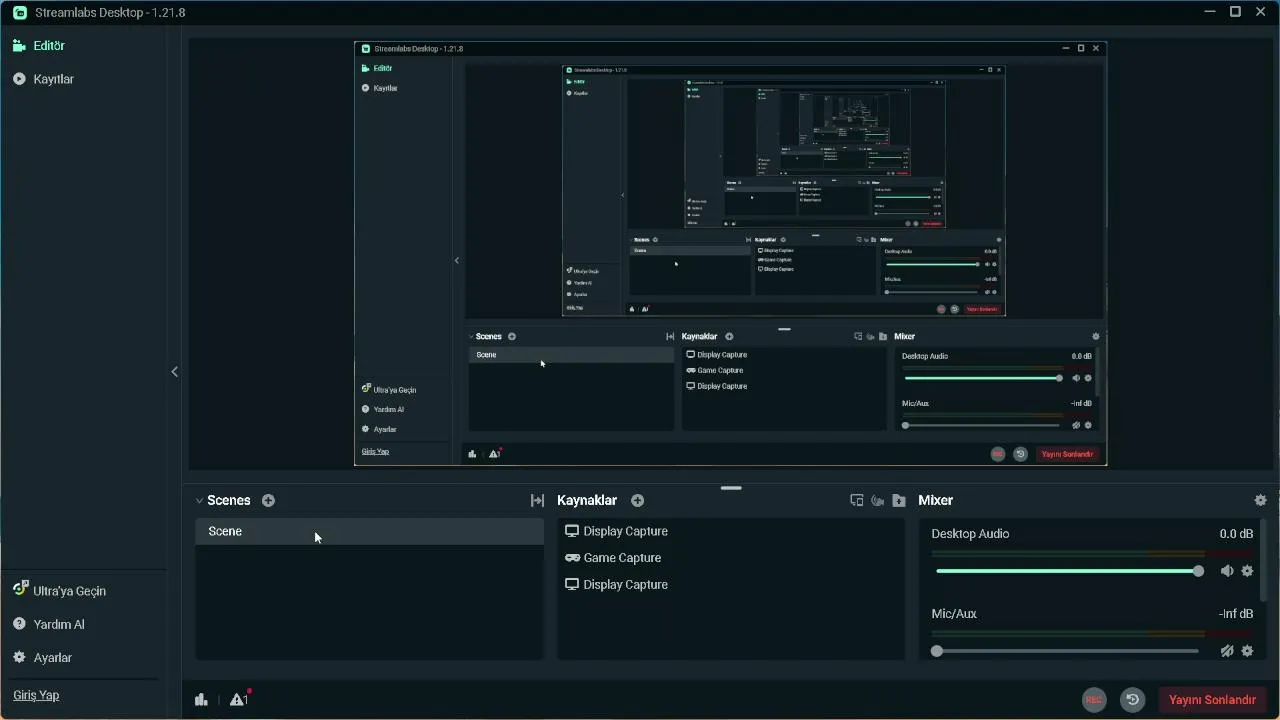Image resolution: width=1280 pixels, height=720 pixels.
Task: Open Desktop Audio settings gear
Action: [x=1247, y=571]
